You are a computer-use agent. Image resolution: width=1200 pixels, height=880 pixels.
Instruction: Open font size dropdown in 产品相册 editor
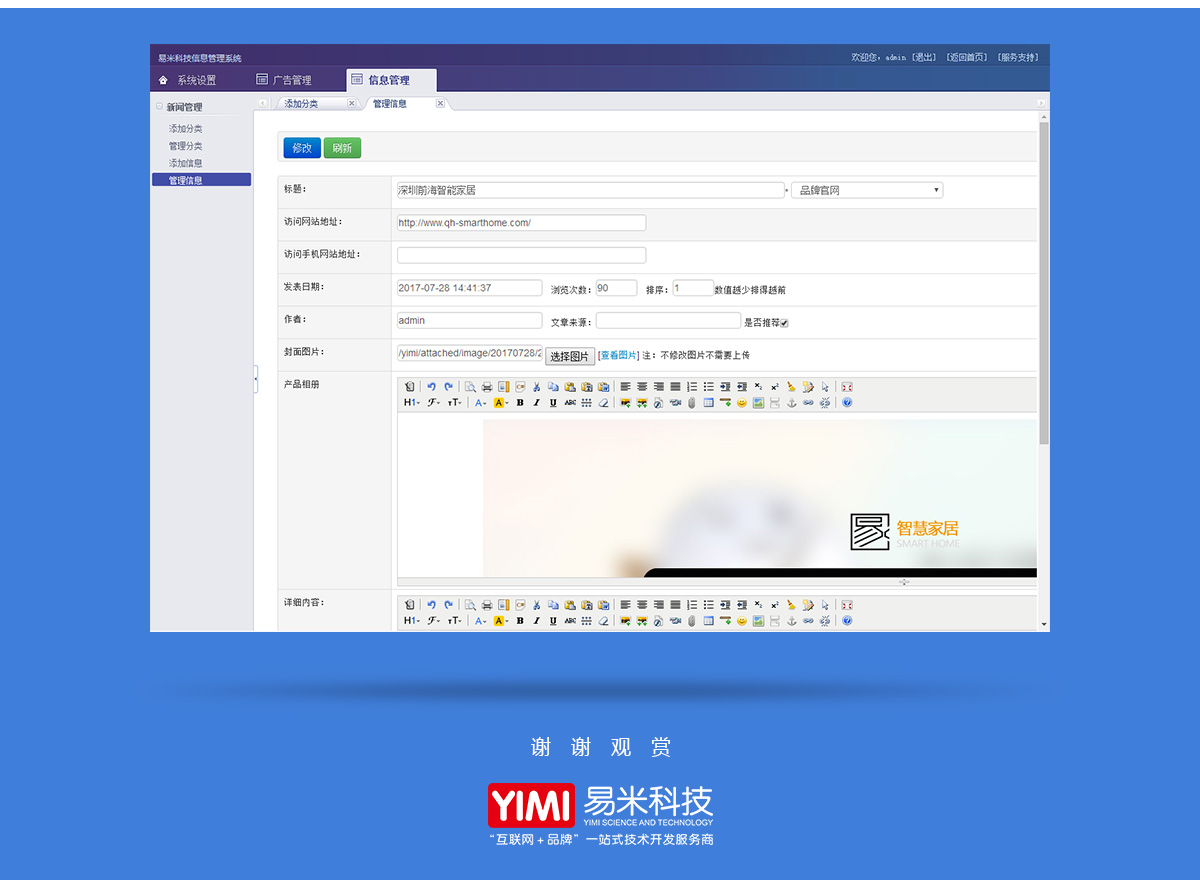[x=455, y=403]
